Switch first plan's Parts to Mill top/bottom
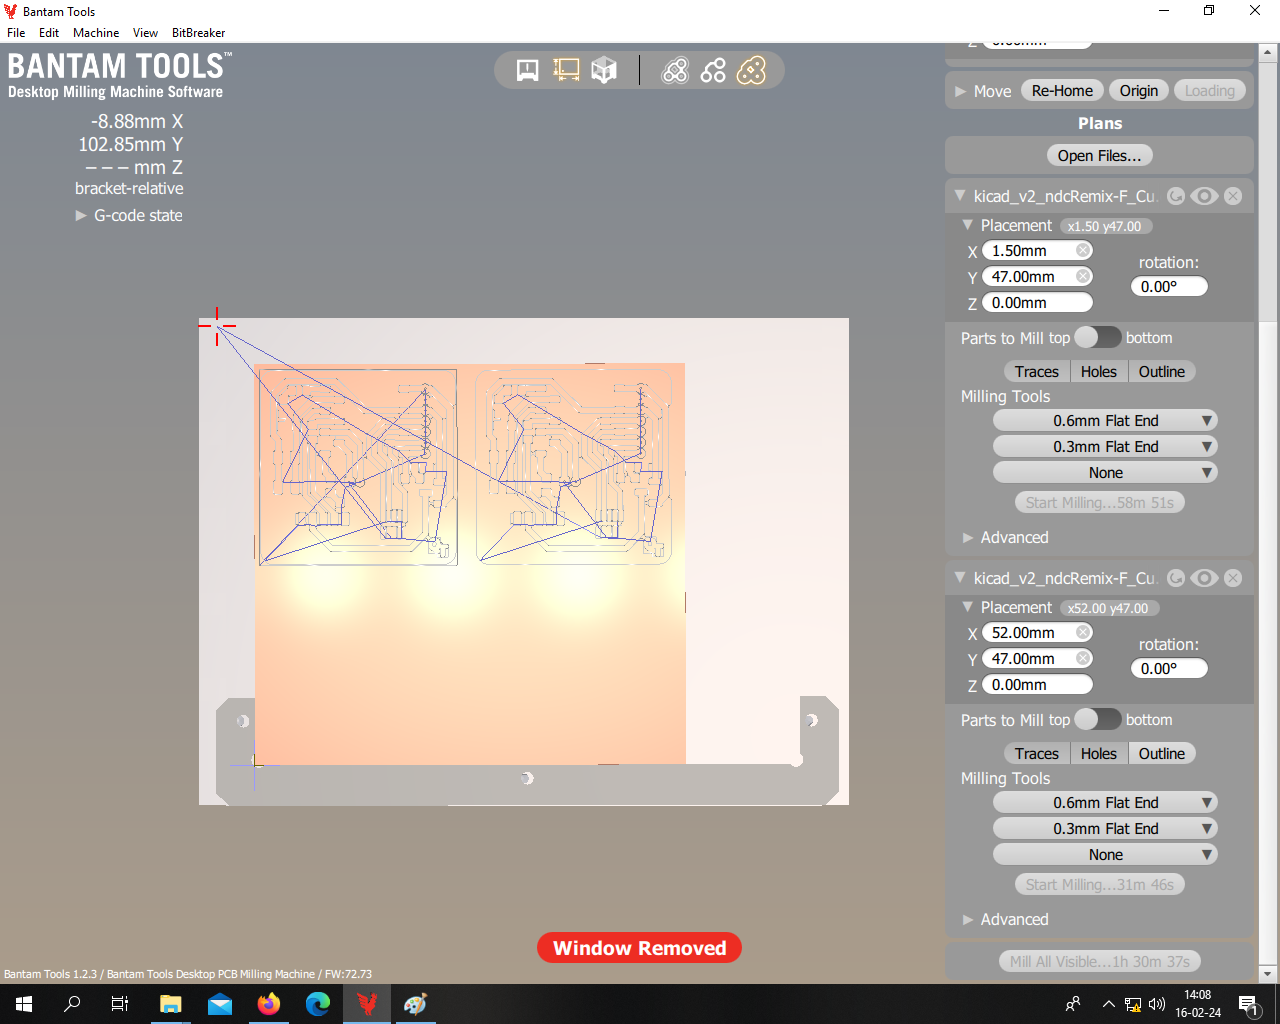This screenshot has width=1280, height=1024. pyautogui.click(x=1098, y=337)
